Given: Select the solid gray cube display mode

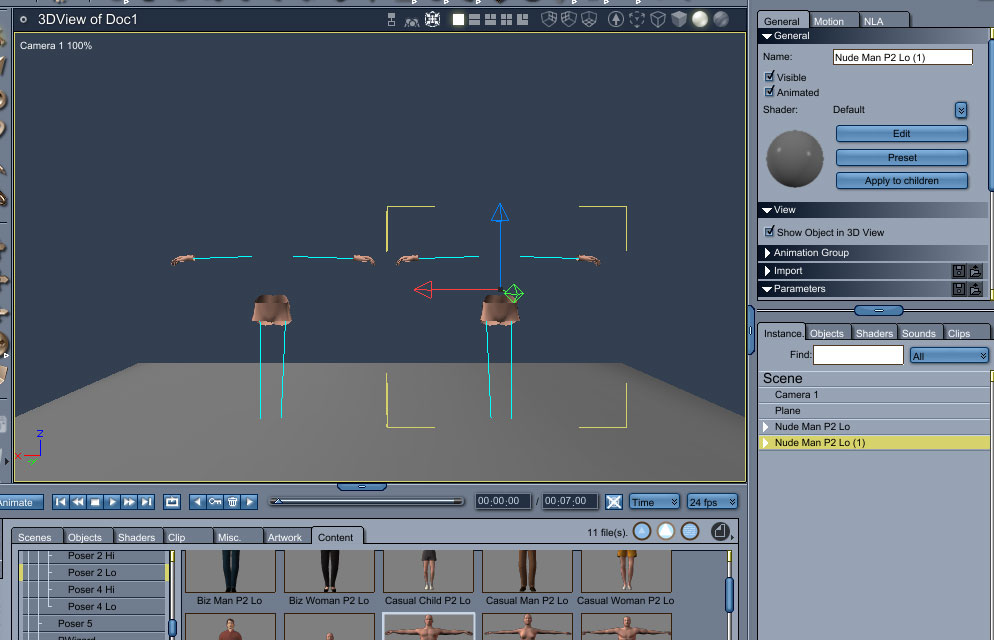Looking at the screenshot, I should pos(679,19).
